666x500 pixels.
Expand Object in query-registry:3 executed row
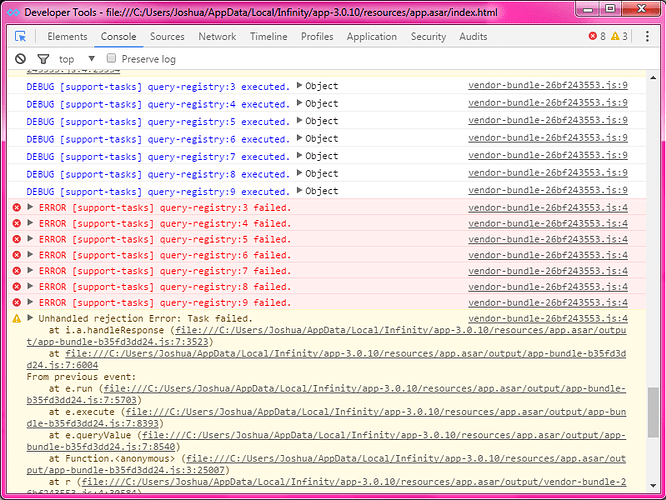(x=300, y=86)
